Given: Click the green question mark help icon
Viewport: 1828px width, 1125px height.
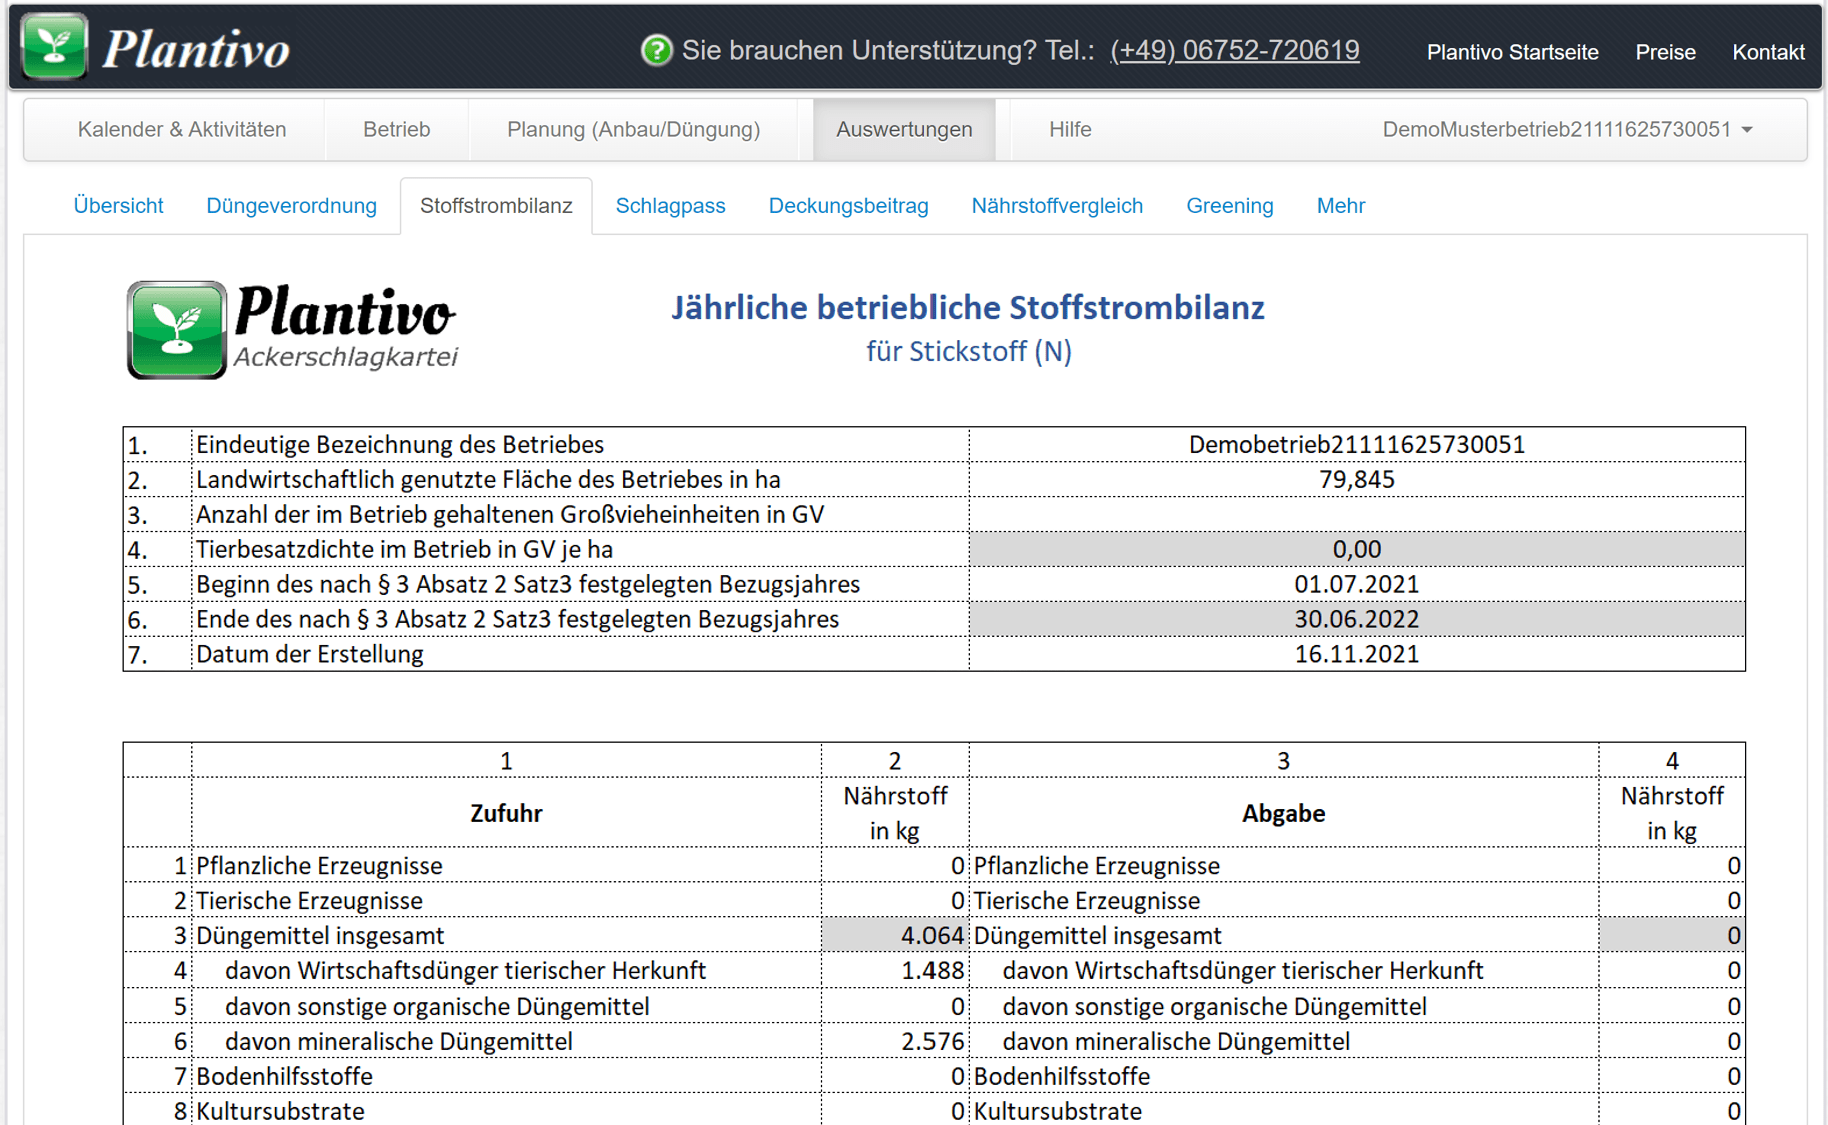Looking at the screenshot, I should click(x=656, y=49).
